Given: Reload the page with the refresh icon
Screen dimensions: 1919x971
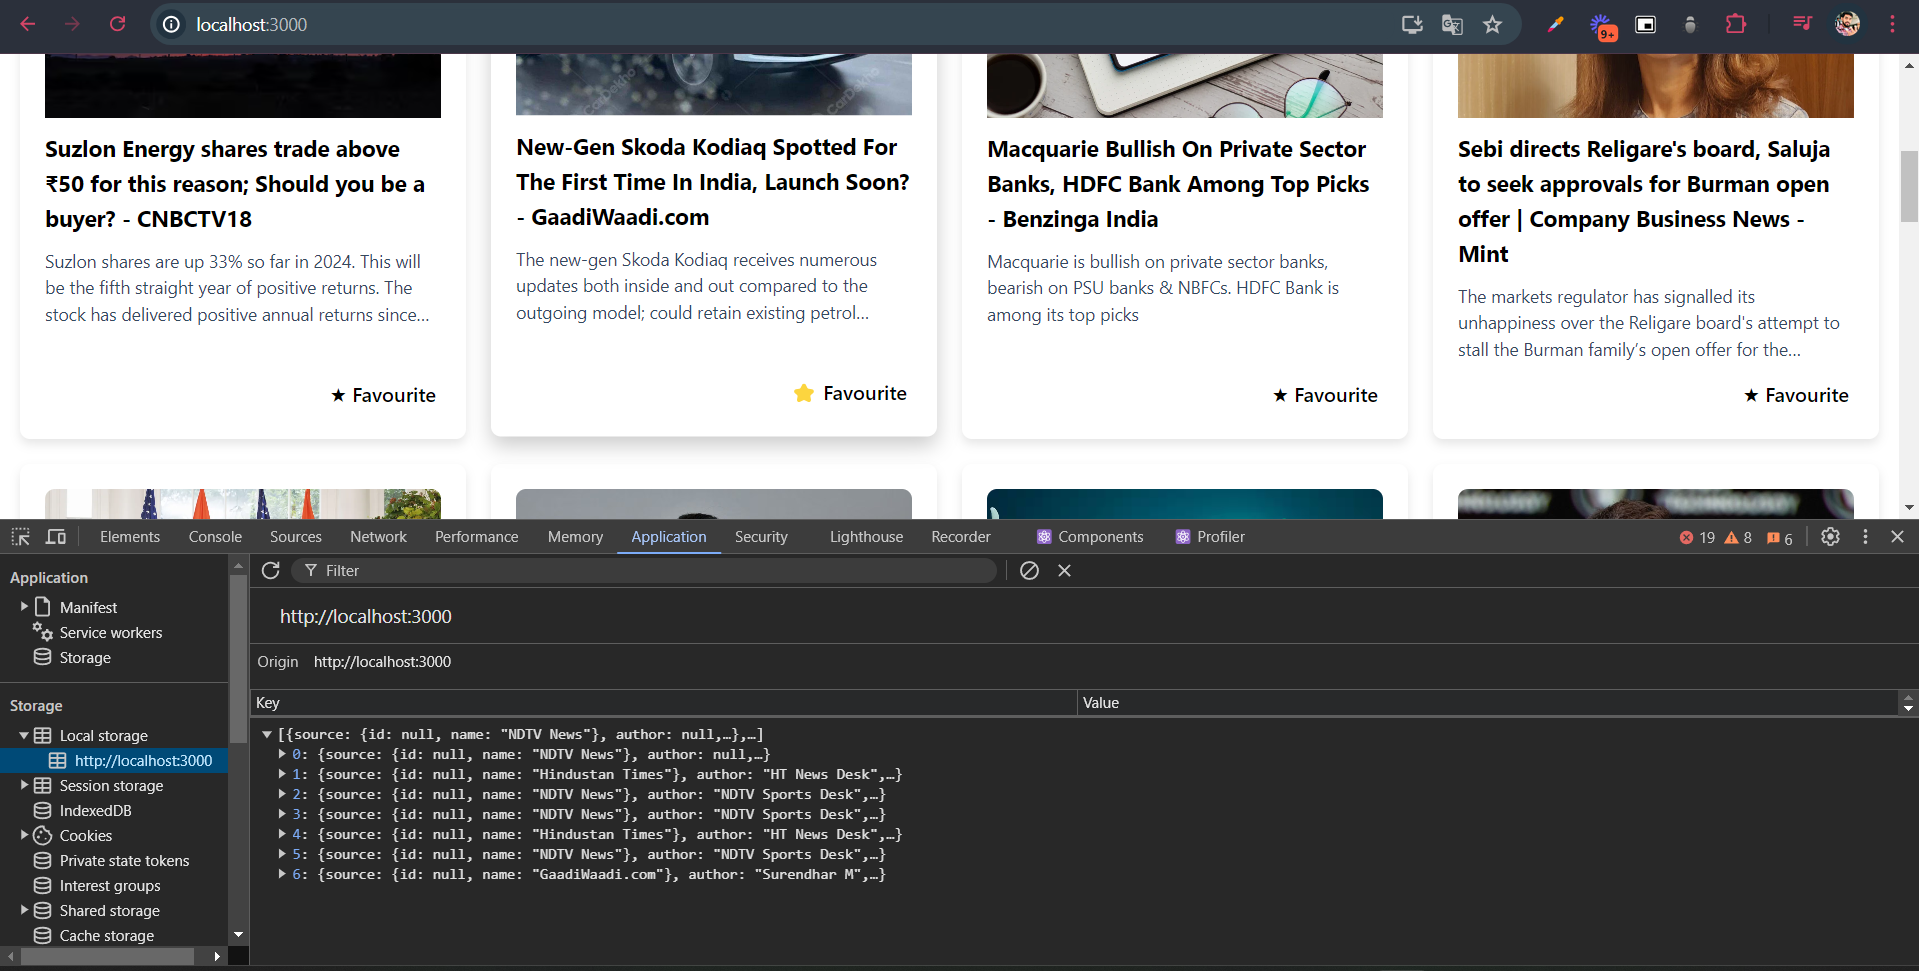Looking at the screenshot, I should tap(118, 24).
